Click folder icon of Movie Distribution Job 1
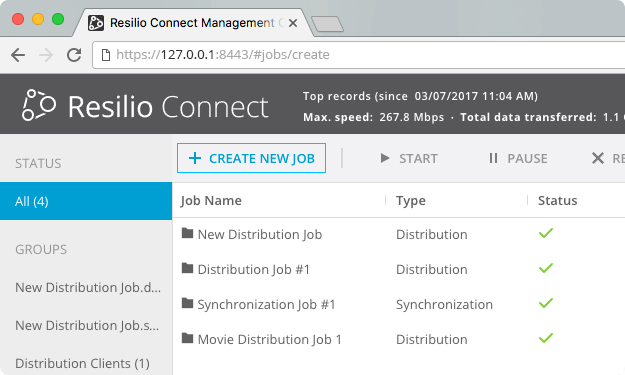This screenshot has width=625, height=375. (x=187, y=338)
